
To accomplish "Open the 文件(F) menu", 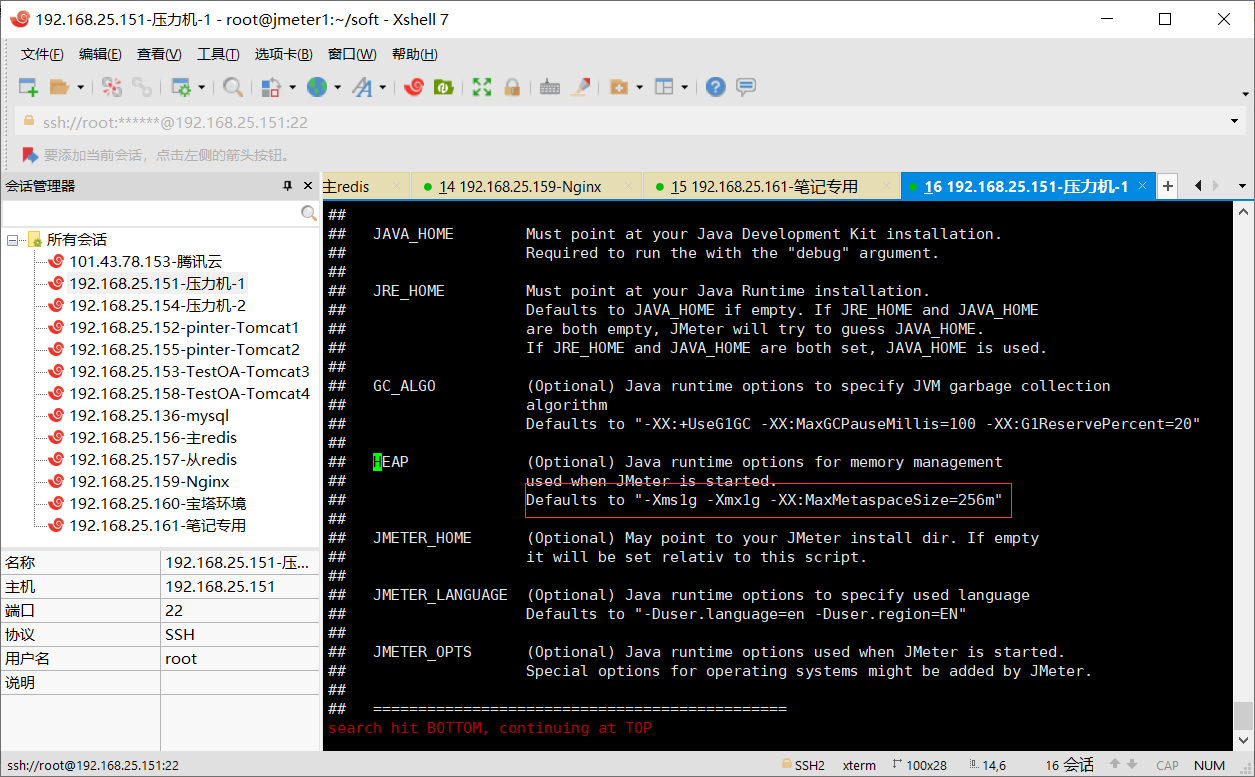I will (42, 54).
